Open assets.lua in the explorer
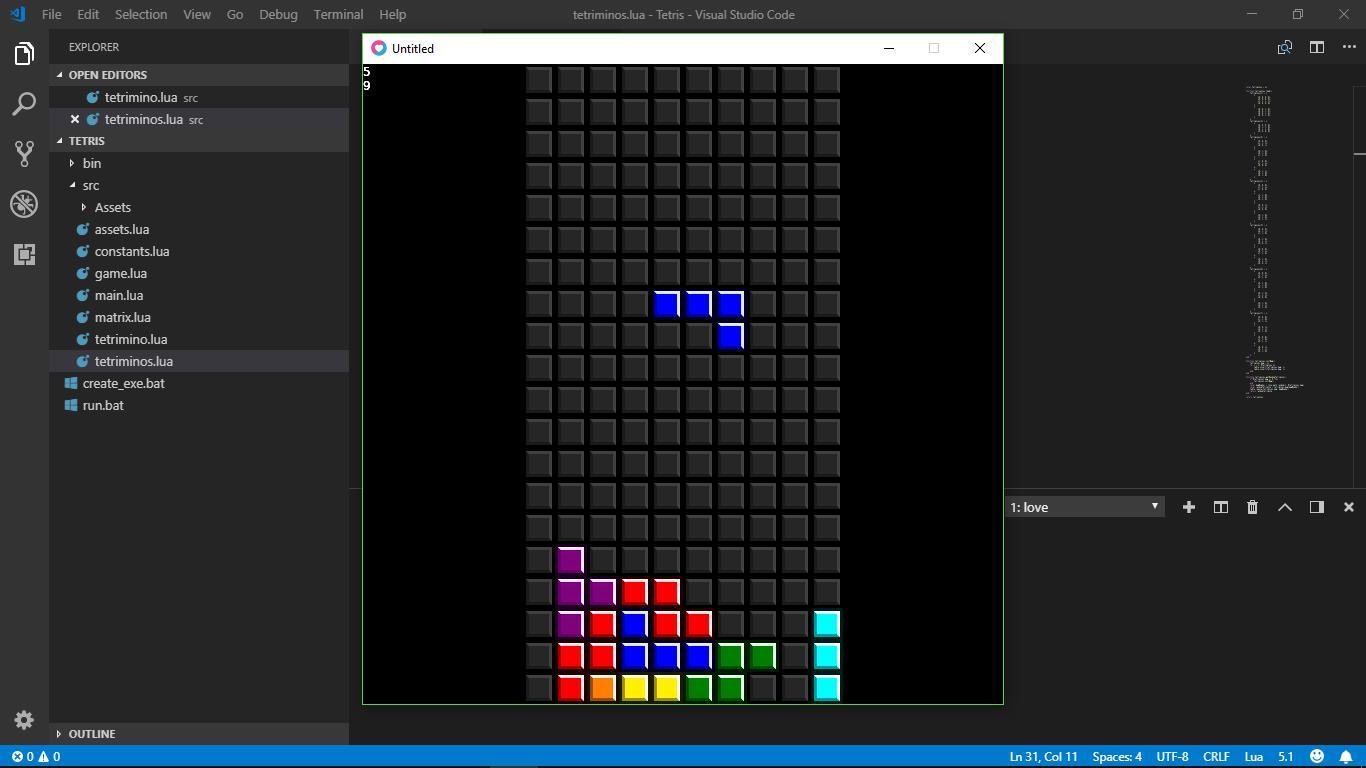This screenshot has width=1366, height=768. tap(198, 229)
